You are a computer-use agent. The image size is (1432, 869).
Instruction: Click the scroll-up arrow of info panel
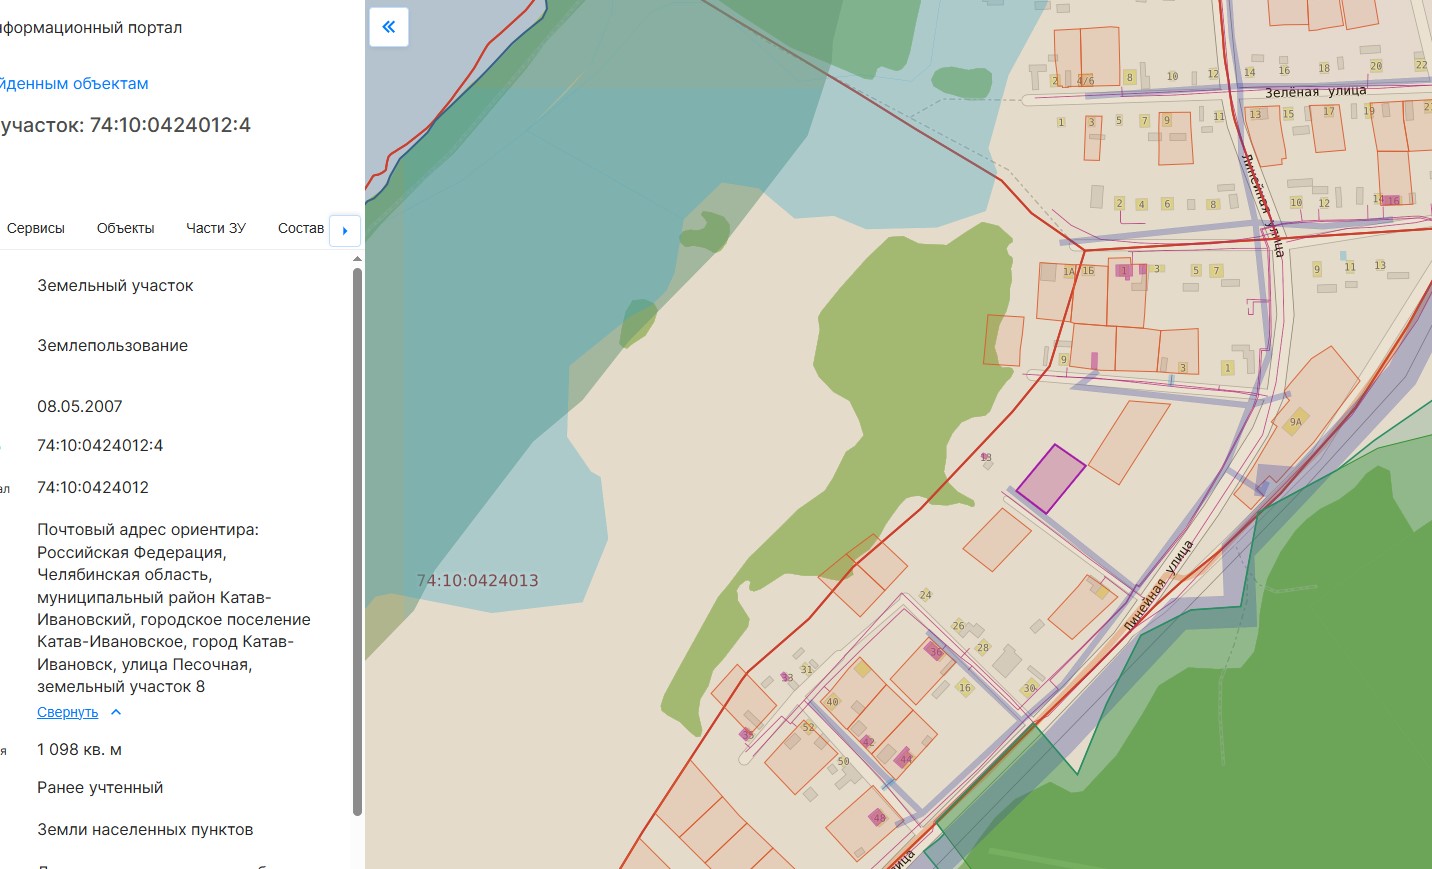[x=357, y=259]
